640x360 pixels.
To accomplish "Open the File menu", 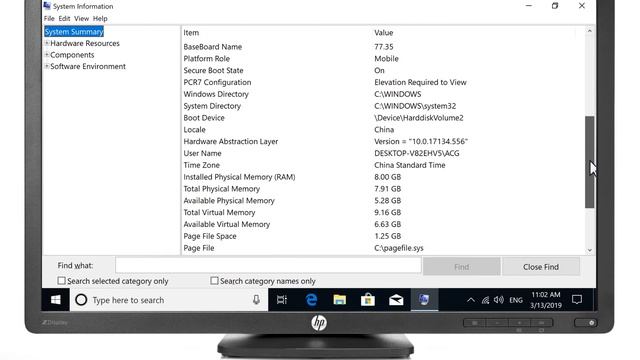I will pos(49,18).
